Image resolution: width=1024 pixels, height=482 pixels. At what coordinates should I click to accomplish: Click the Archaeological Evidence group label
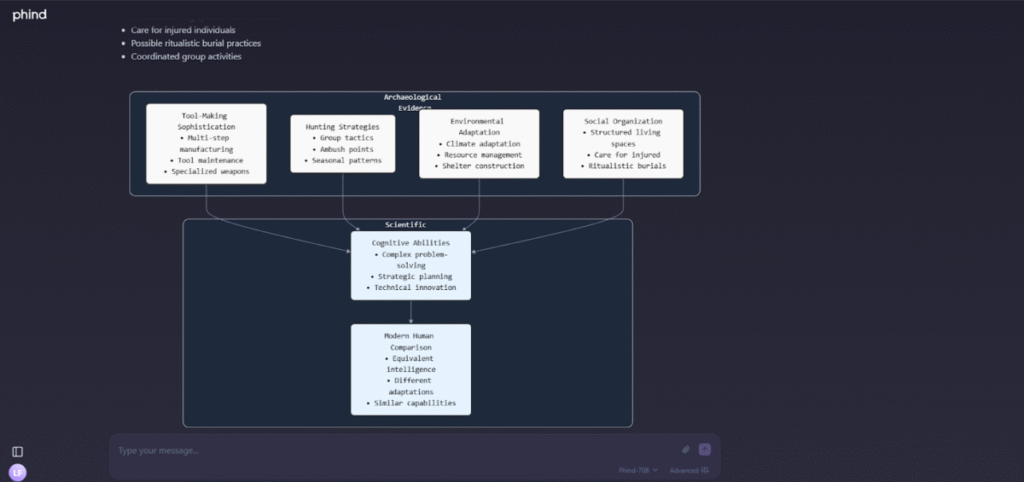(412, 102)
